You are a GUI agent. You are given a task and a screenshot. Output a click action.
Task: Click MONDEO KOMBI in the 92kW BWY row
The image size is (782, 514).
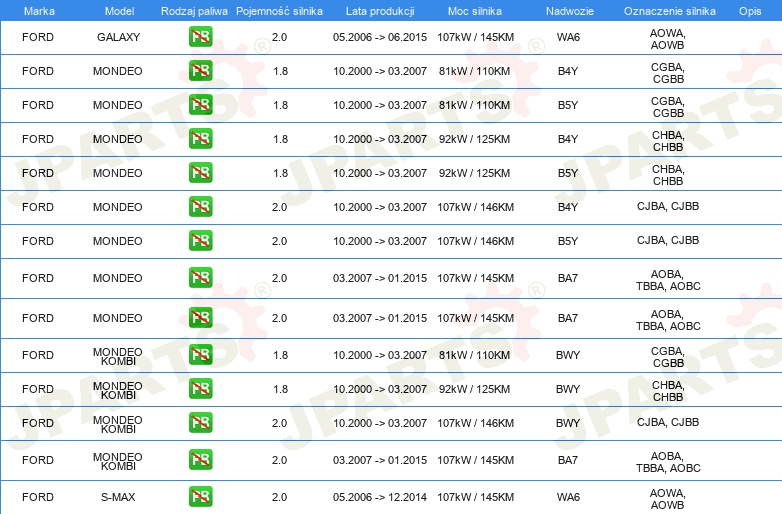(x=118, y=390)
